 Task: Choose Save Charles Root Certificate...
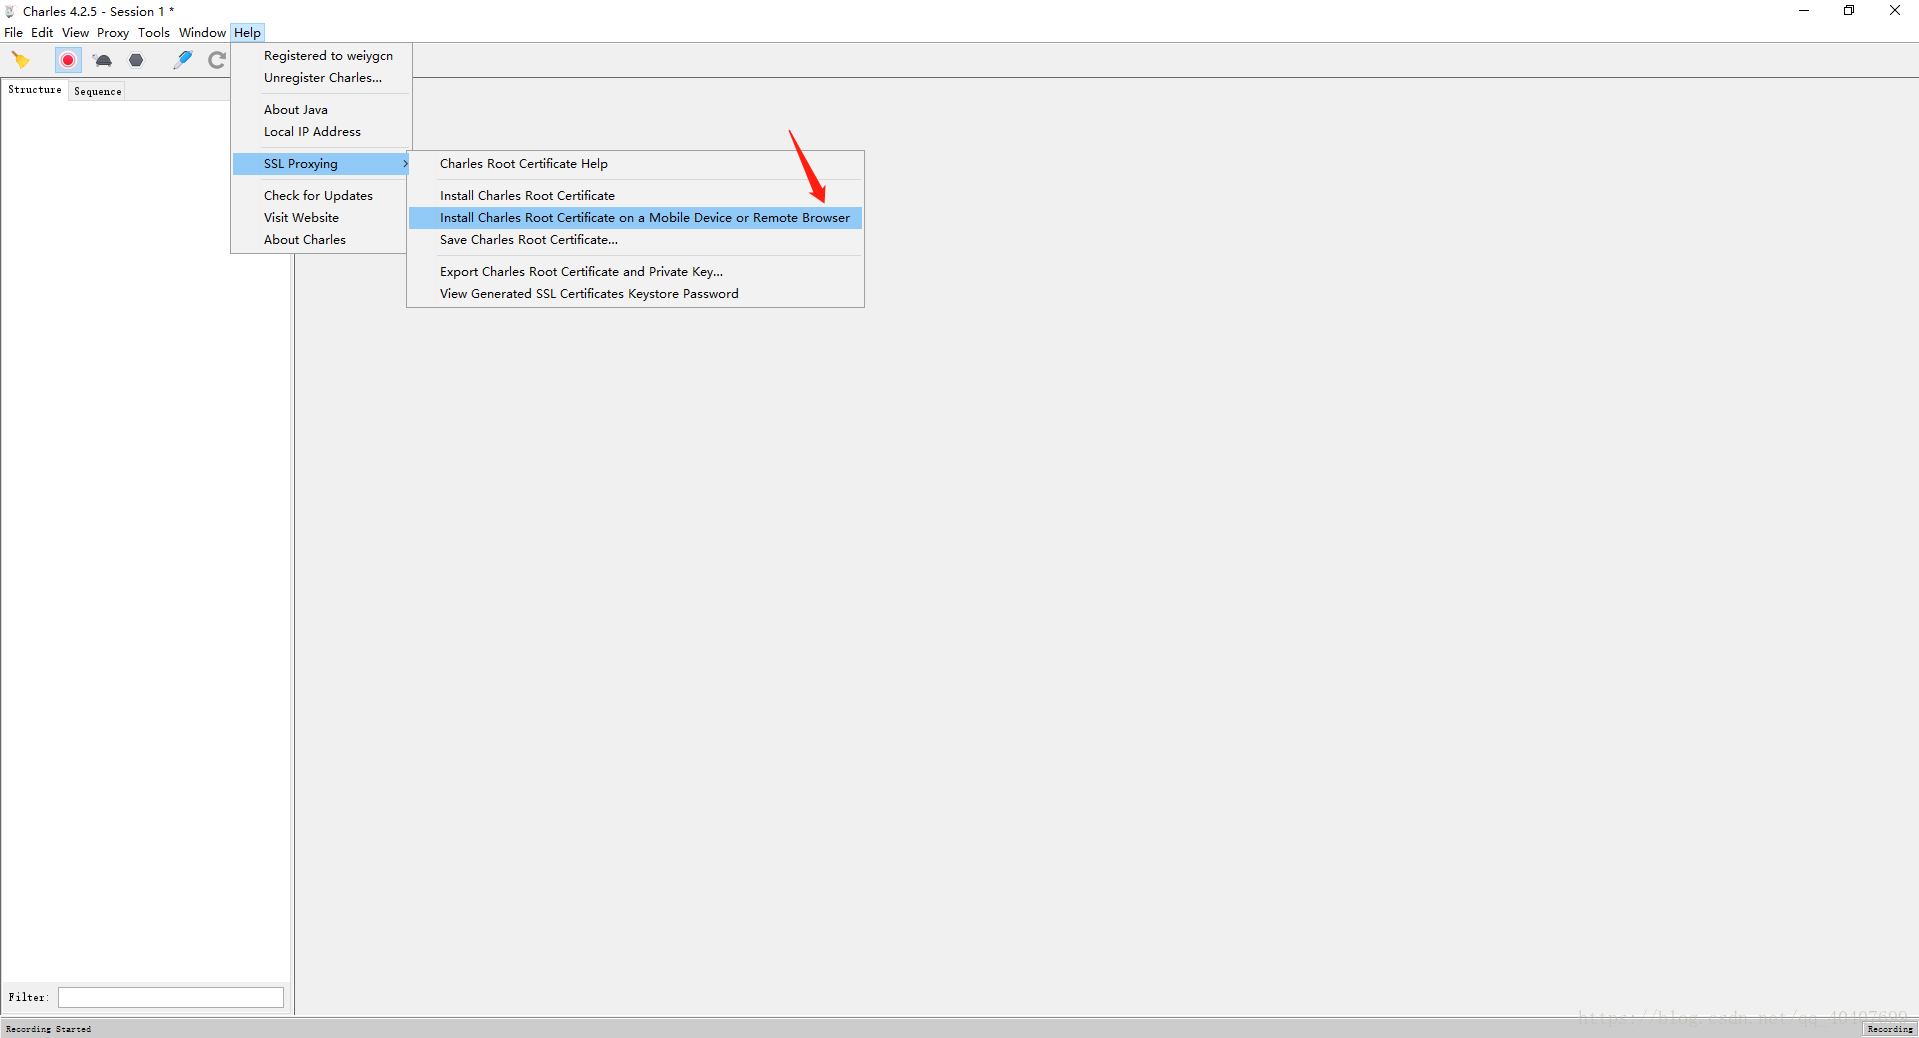635,239
